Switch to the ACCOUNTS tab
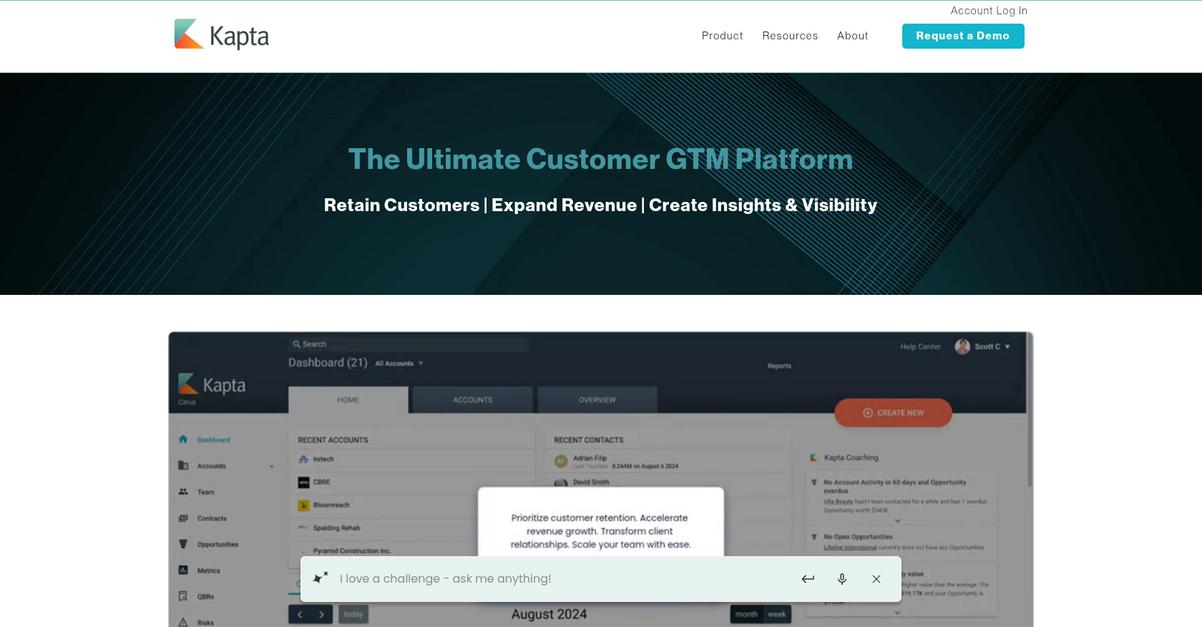 pyautogui.click(x=473, y=400)
